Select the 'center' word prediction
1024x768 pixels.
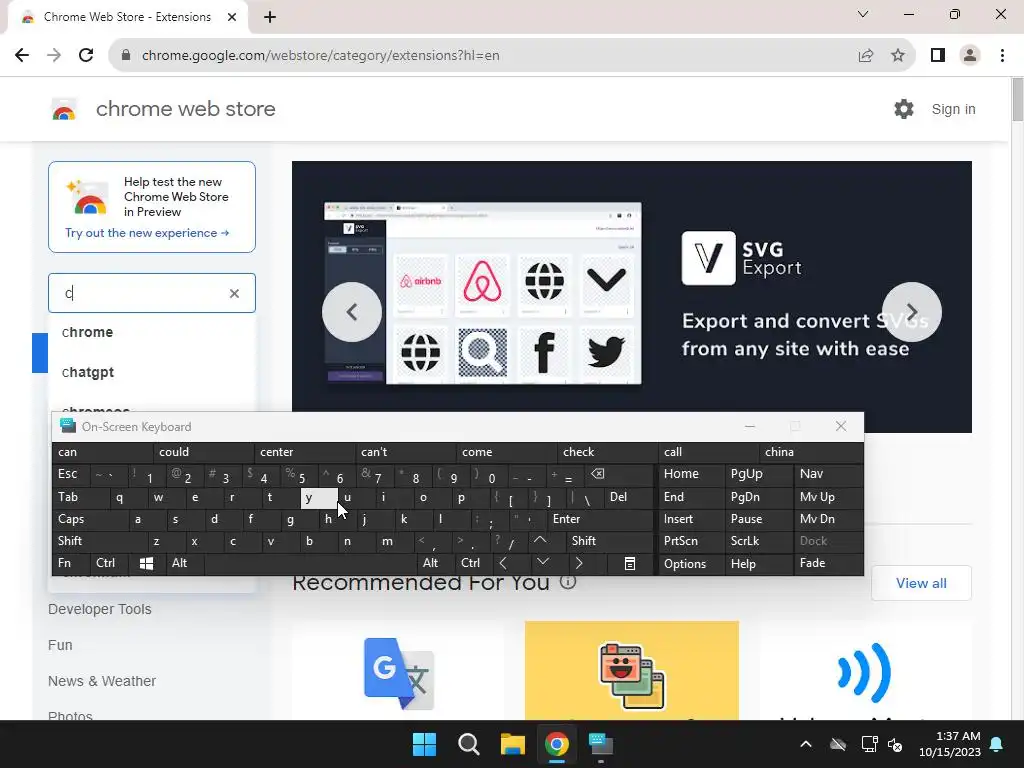point(304,452)
